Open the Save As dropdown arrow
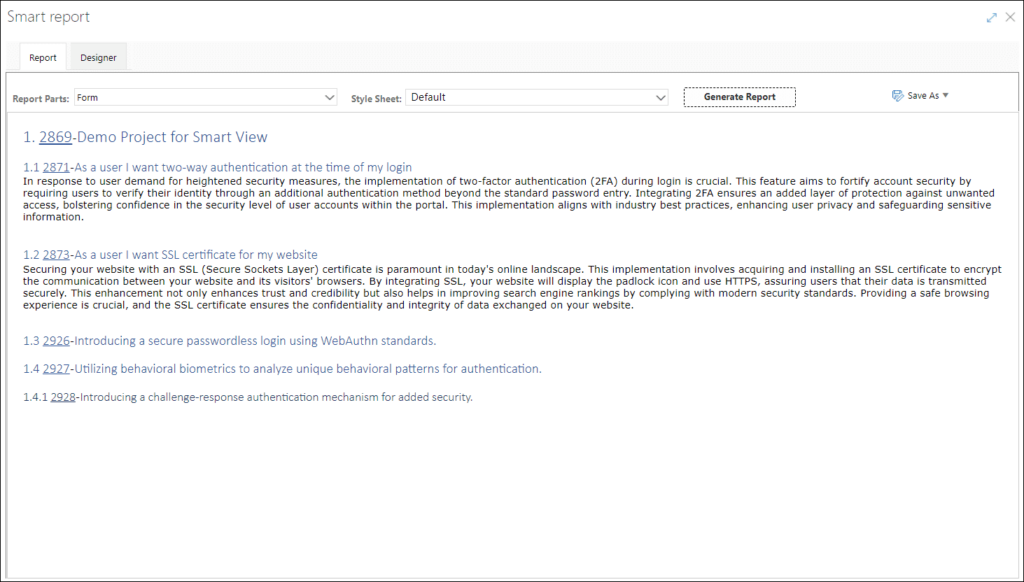The image size is (1024, 582). click(945, 96)
